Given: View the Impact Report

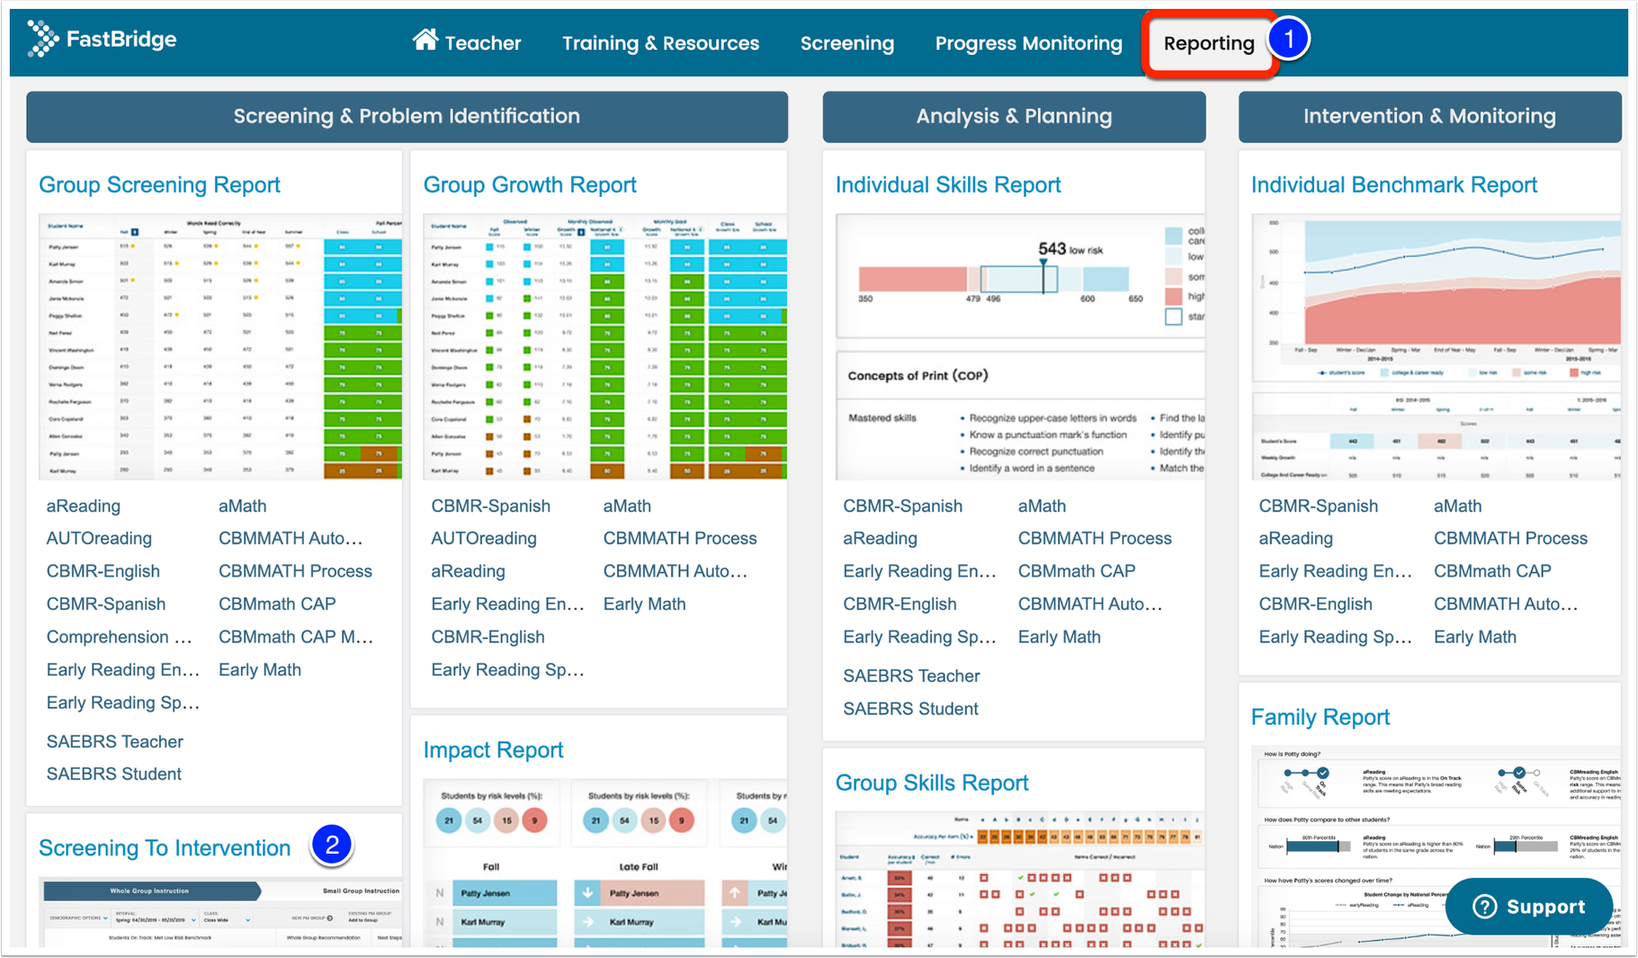Looking at the screenshot, I should point(493,749).
